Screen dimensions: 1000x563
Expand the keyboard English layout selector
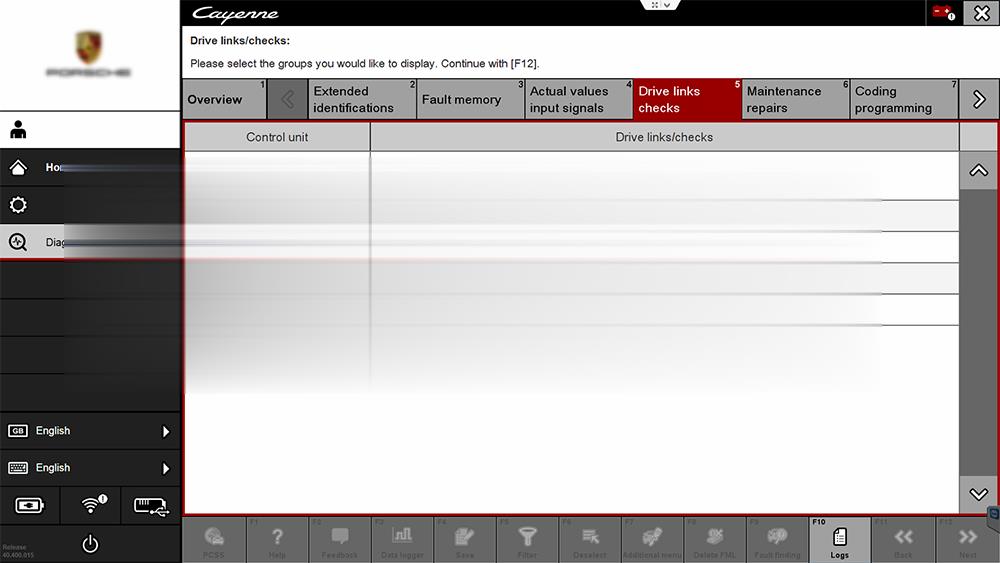coord(90,468)
